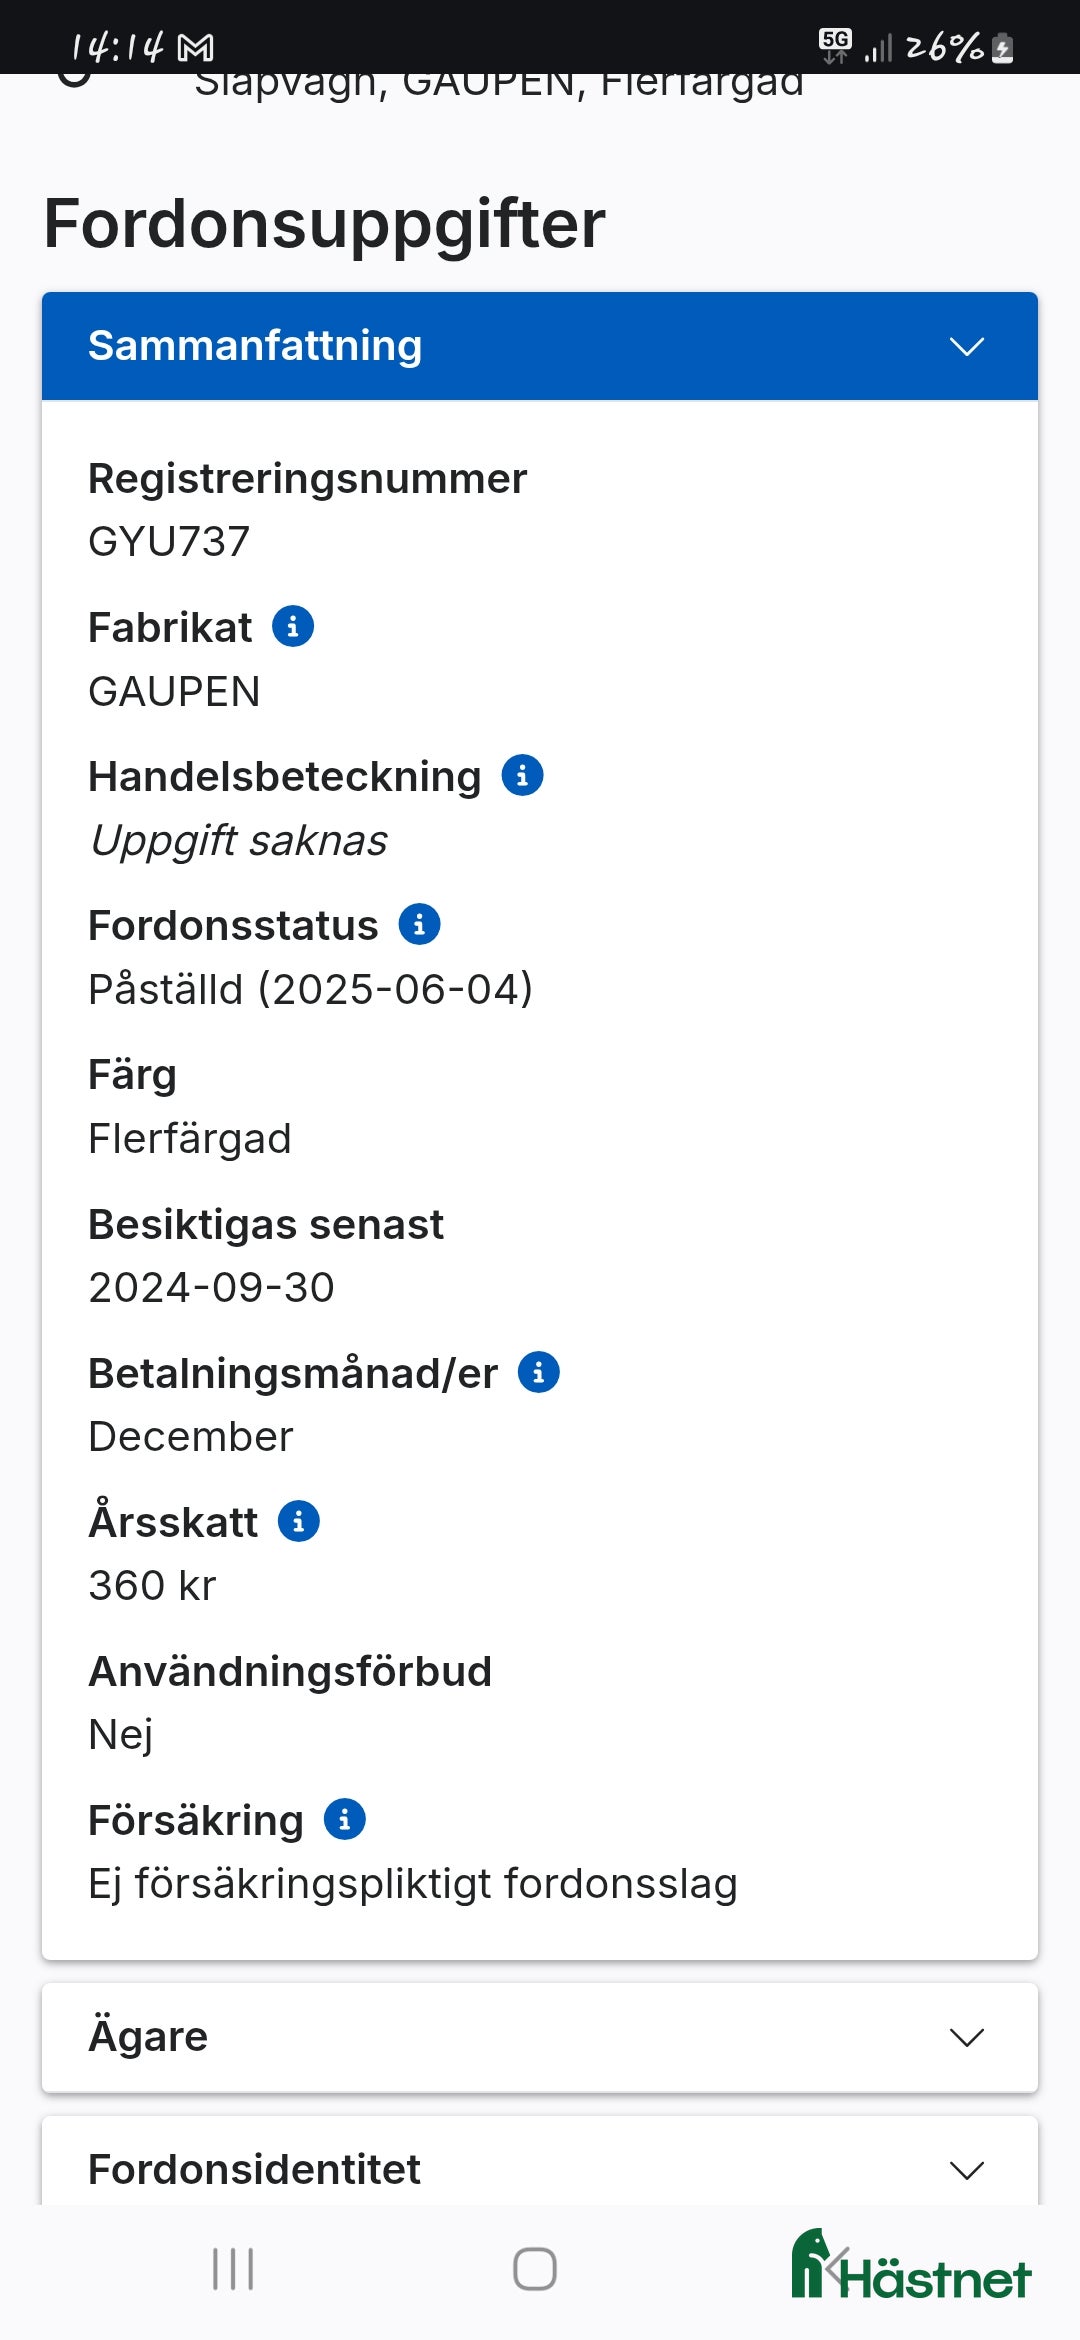This screenshot has height=2340, width=1080.
Task: Click the registration number GYU737
Action: tap(170, 541)
